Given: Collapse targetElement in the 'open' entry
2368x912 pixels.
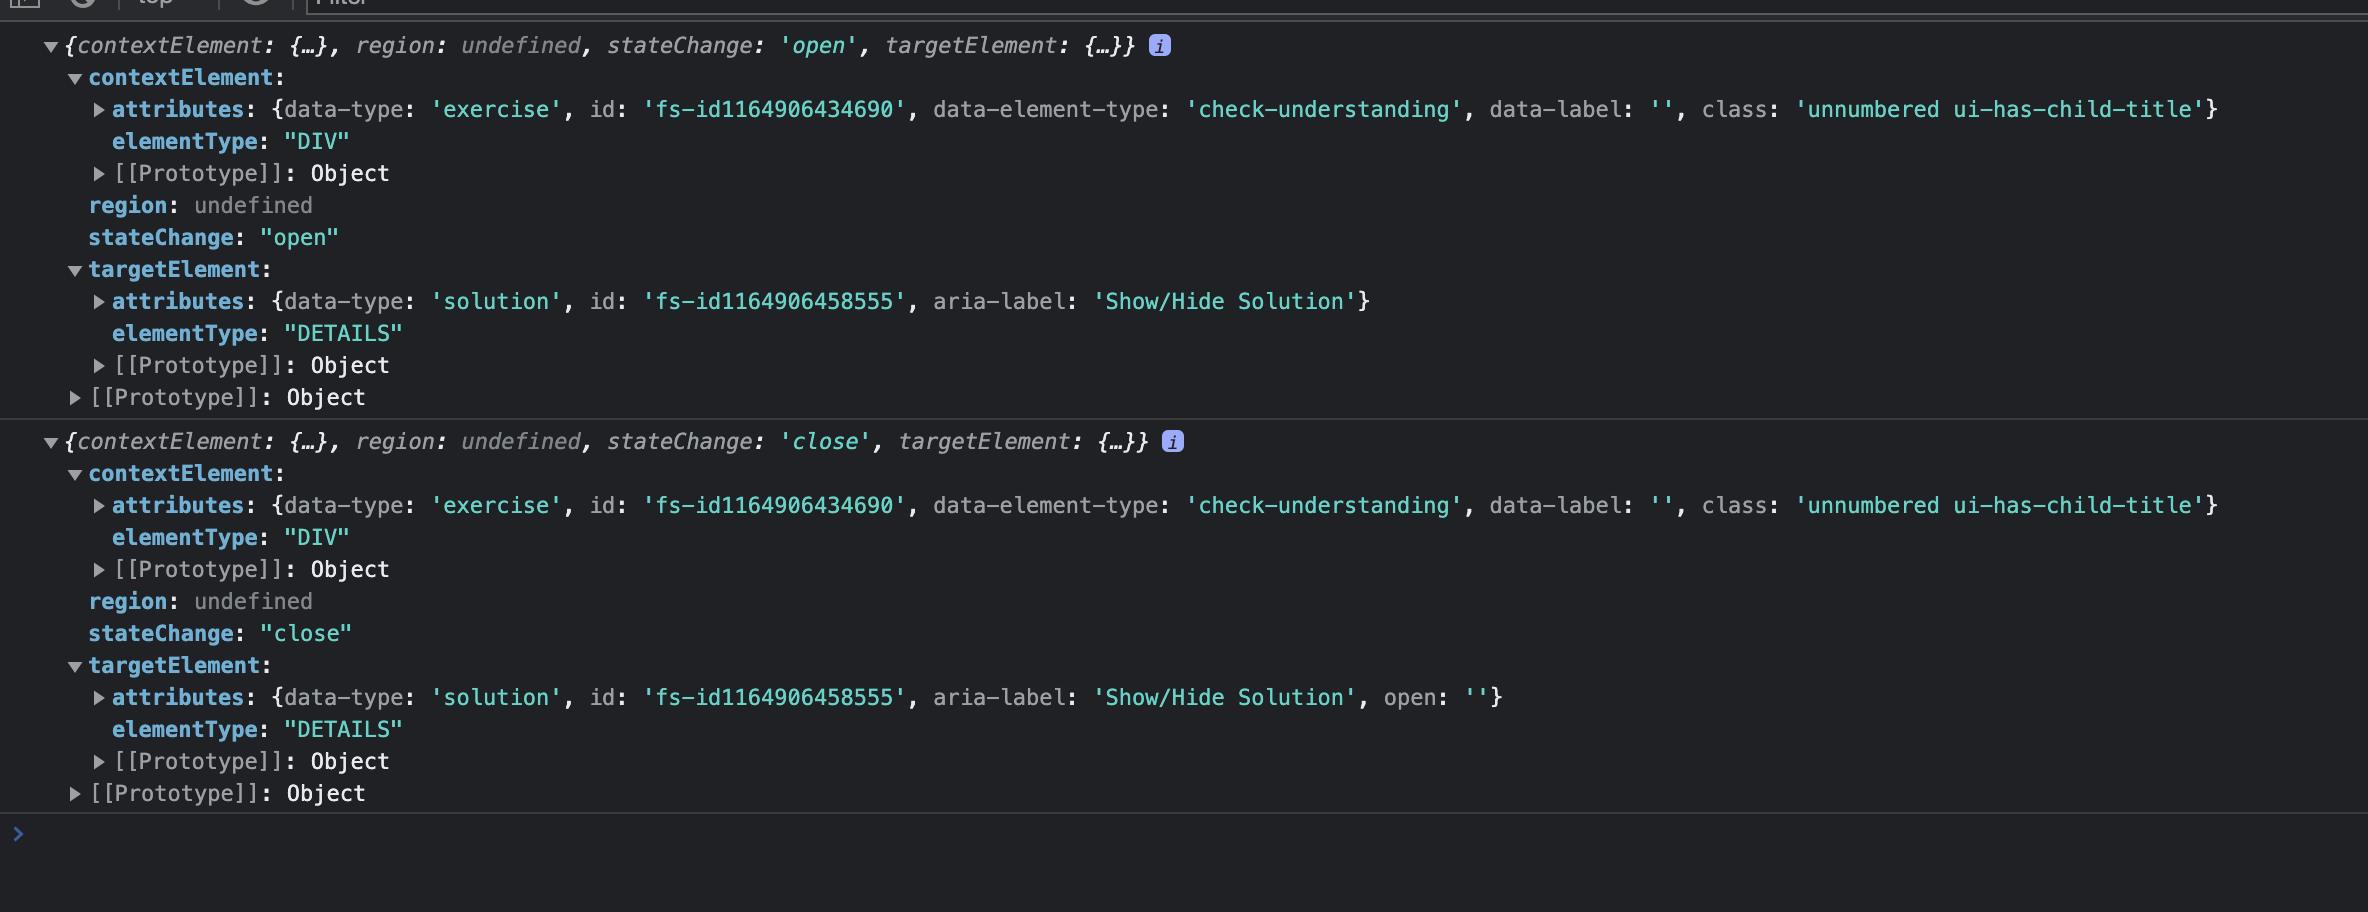Looking at the screenshot, I should pyautogui.click(x=73, y=270).
